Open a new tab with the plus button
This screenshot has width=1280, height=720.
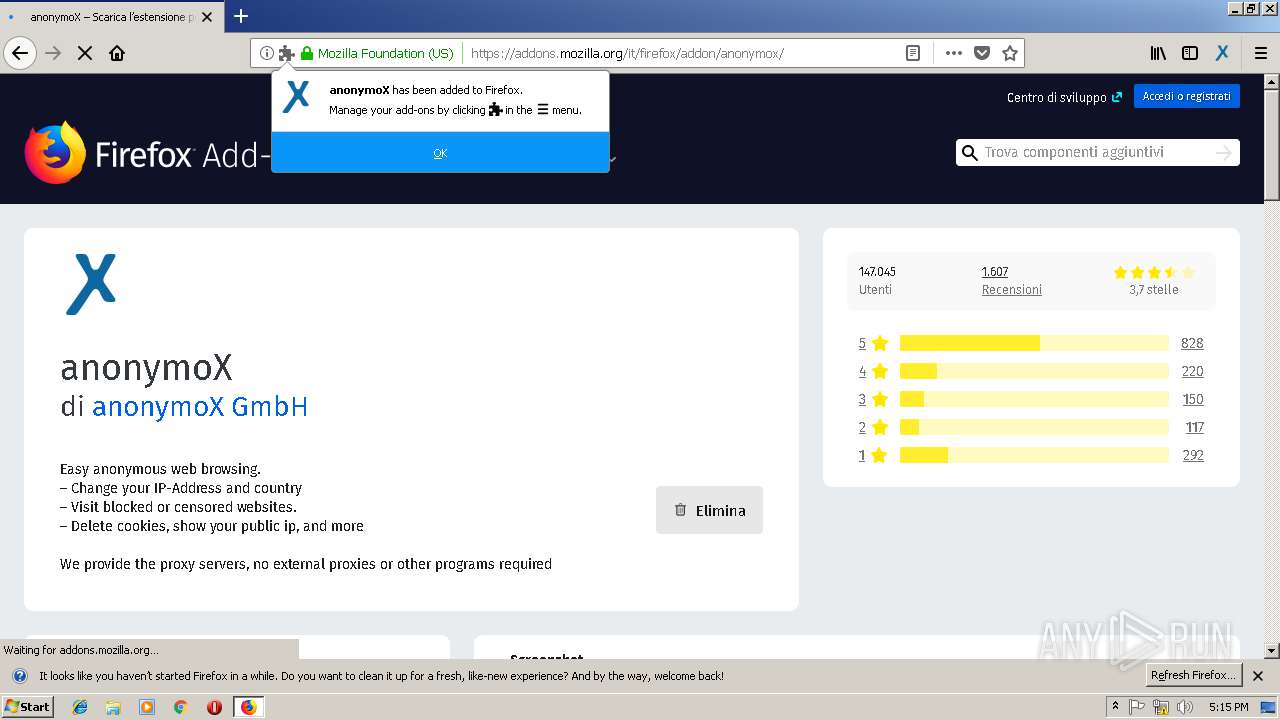tap(241, 16)
